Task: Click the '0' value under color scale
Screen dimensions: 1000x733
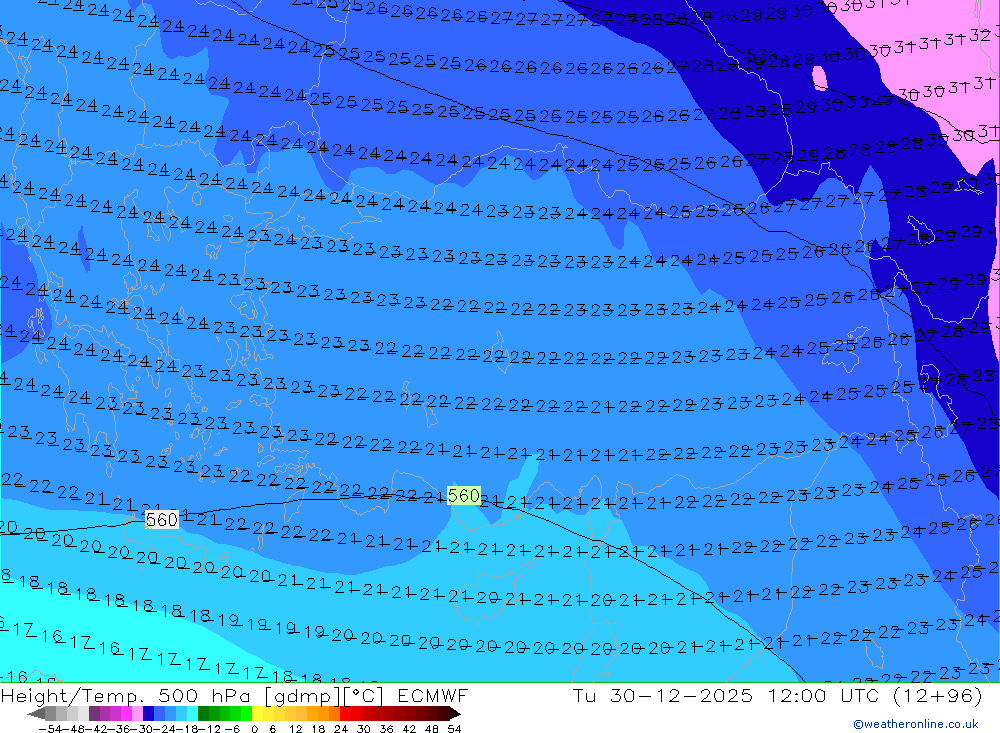Action: pos(254,729)
